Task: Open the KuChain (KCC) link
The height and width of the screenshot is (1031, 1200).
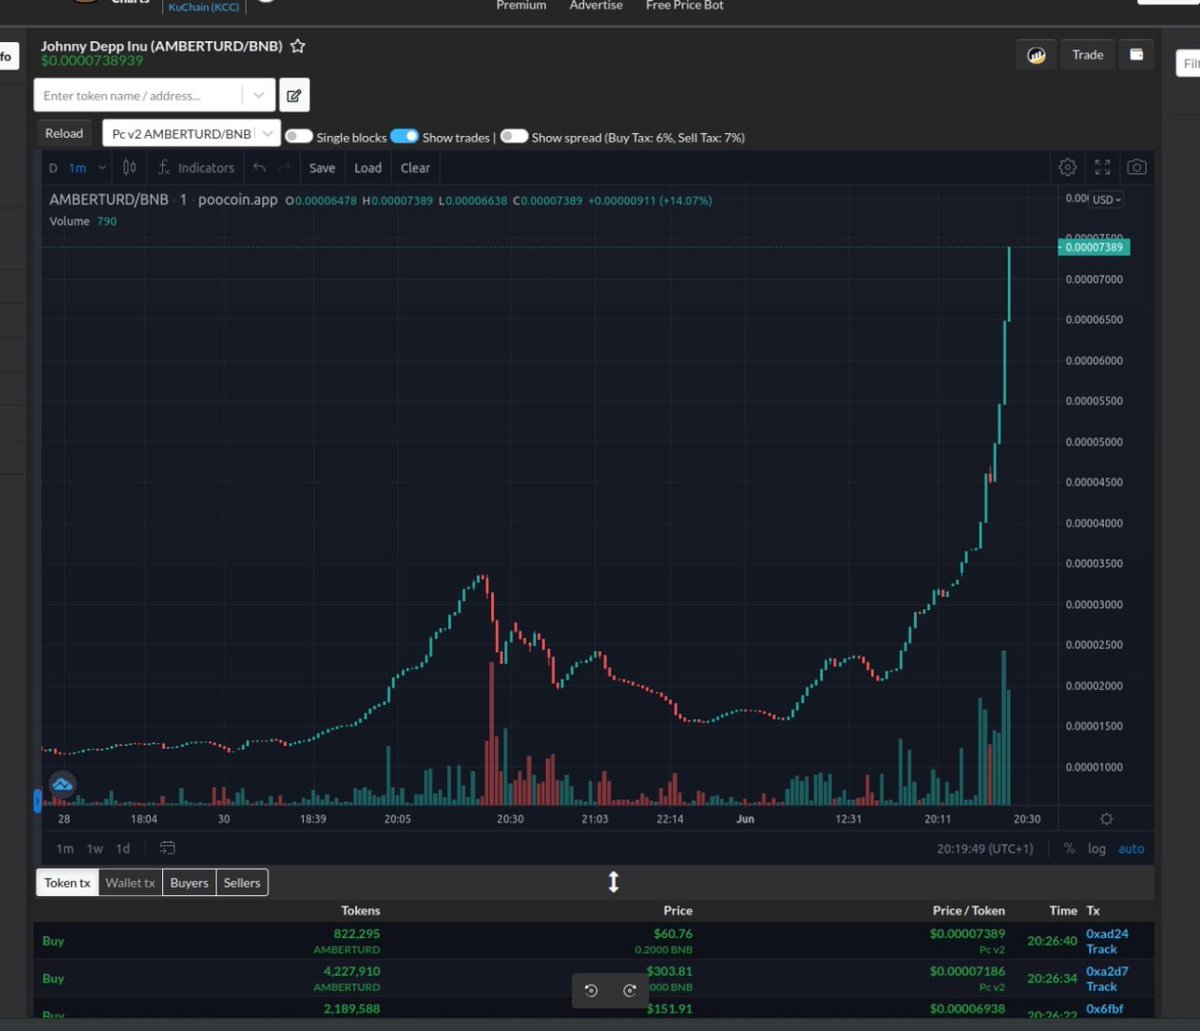Action: click(x=204, y=7)
